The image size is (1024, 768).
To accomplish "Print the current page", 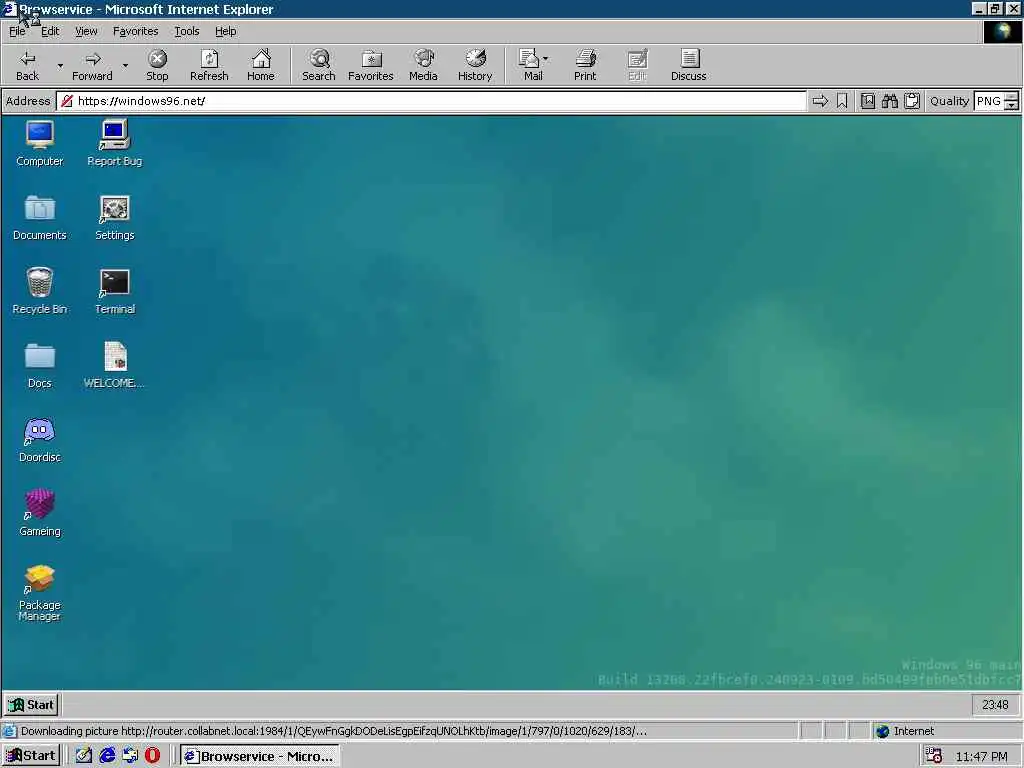I will [x=585, y=65].
